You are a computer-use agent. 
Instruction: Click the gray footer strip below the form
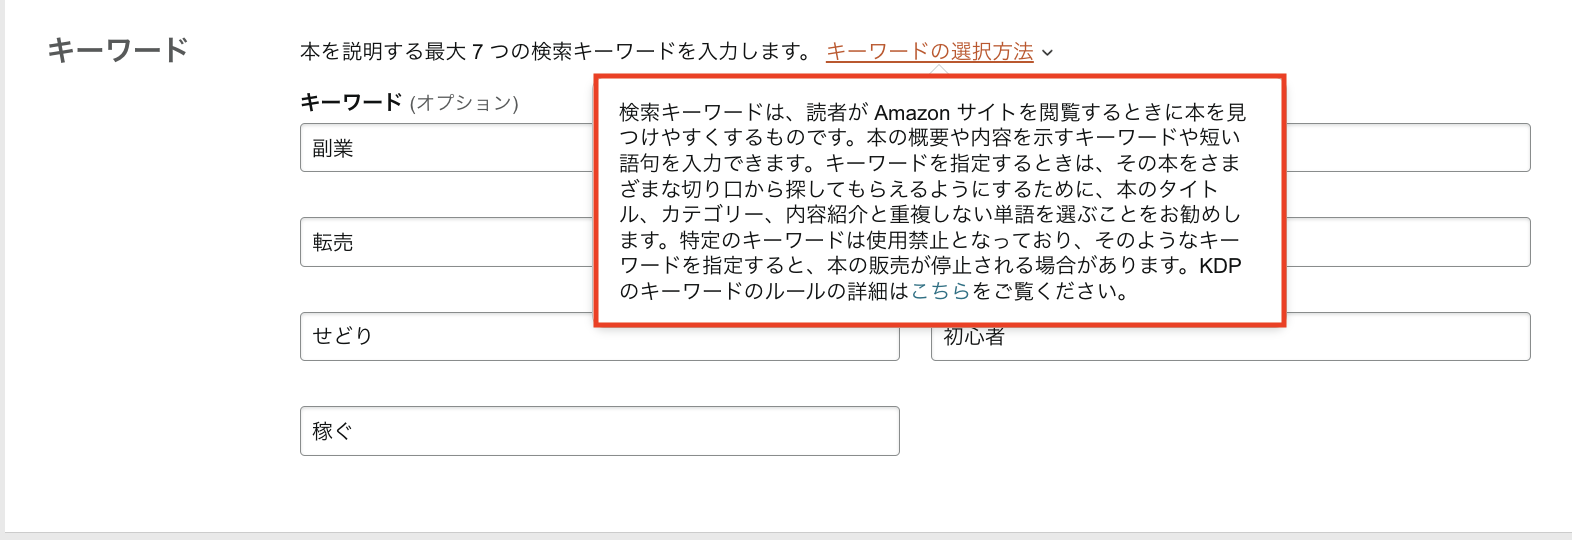click(x=786, y=536)
